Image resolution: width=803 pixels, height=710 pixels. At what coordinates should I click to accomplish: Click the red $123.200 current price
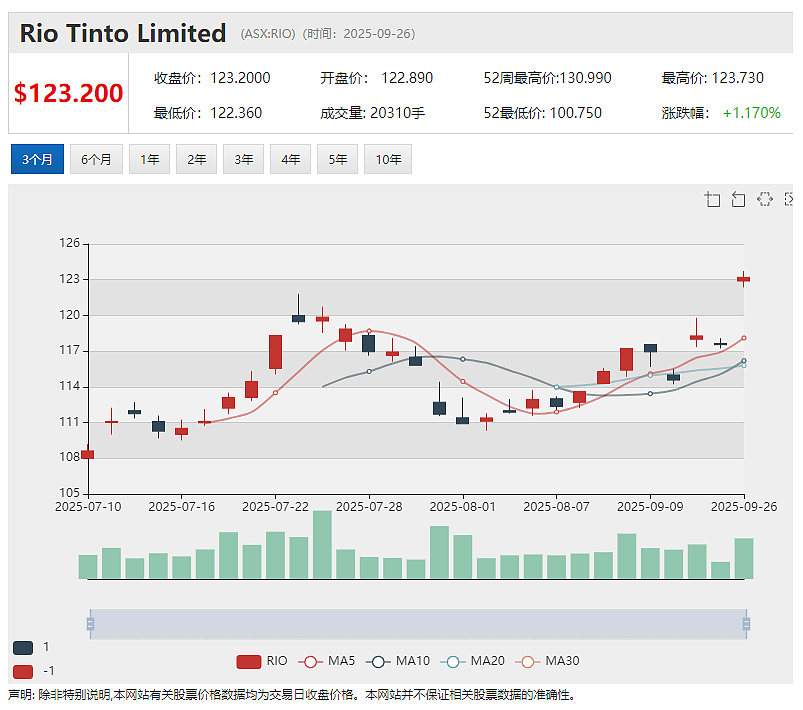point(68,93)
